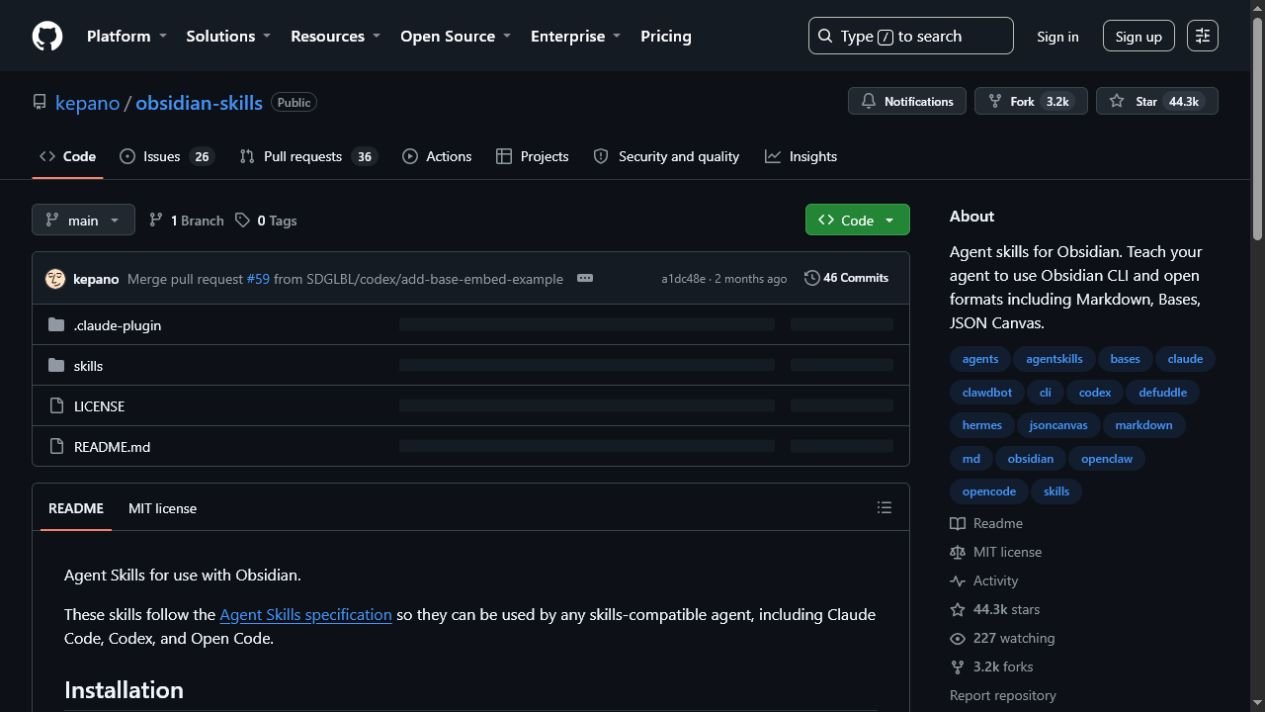
Task: Click the commit history clock icon
Action: pos(812,278)
